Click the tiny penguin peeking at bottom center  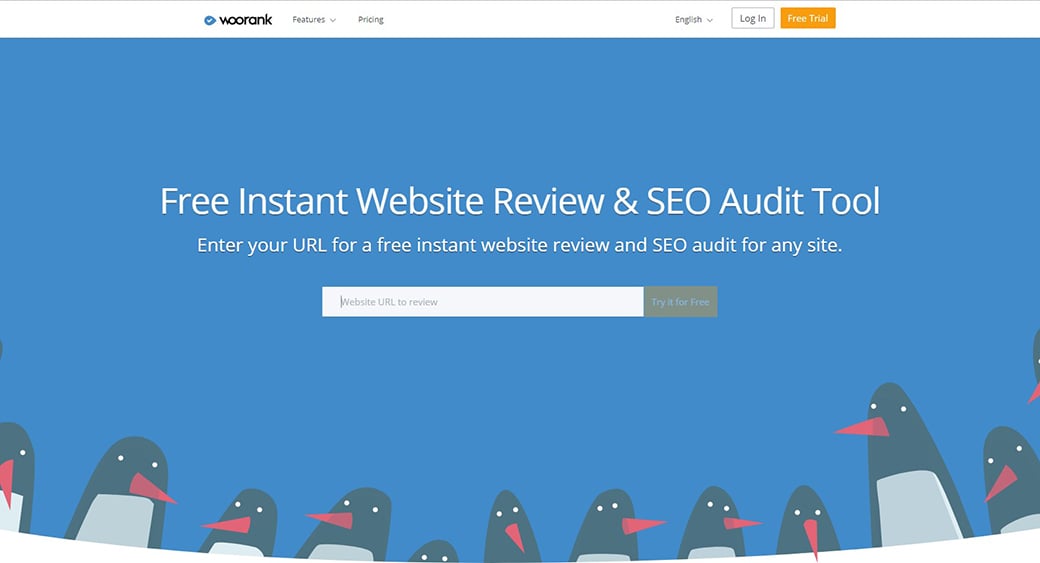(434, 553)
